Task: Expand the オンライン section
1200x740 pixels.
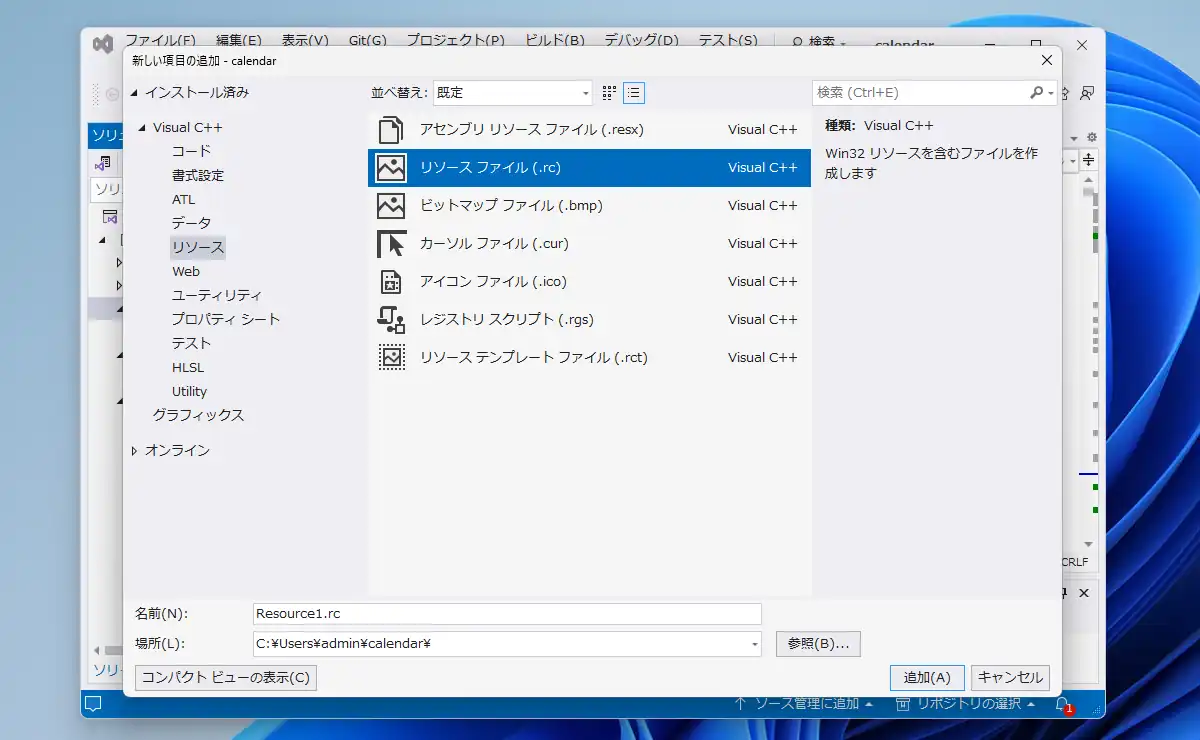Action: pyautogui.click(x=135, y=451)
